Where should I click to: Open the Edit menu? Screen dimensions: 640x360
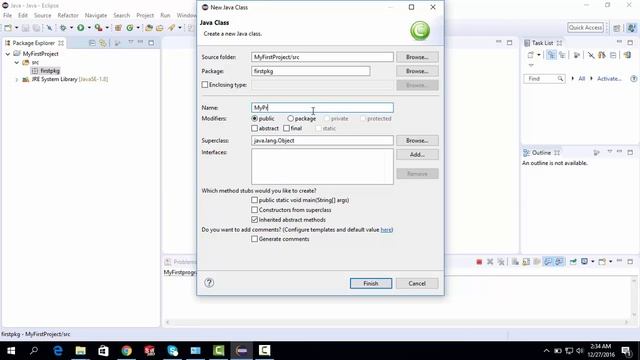(23, 15)
